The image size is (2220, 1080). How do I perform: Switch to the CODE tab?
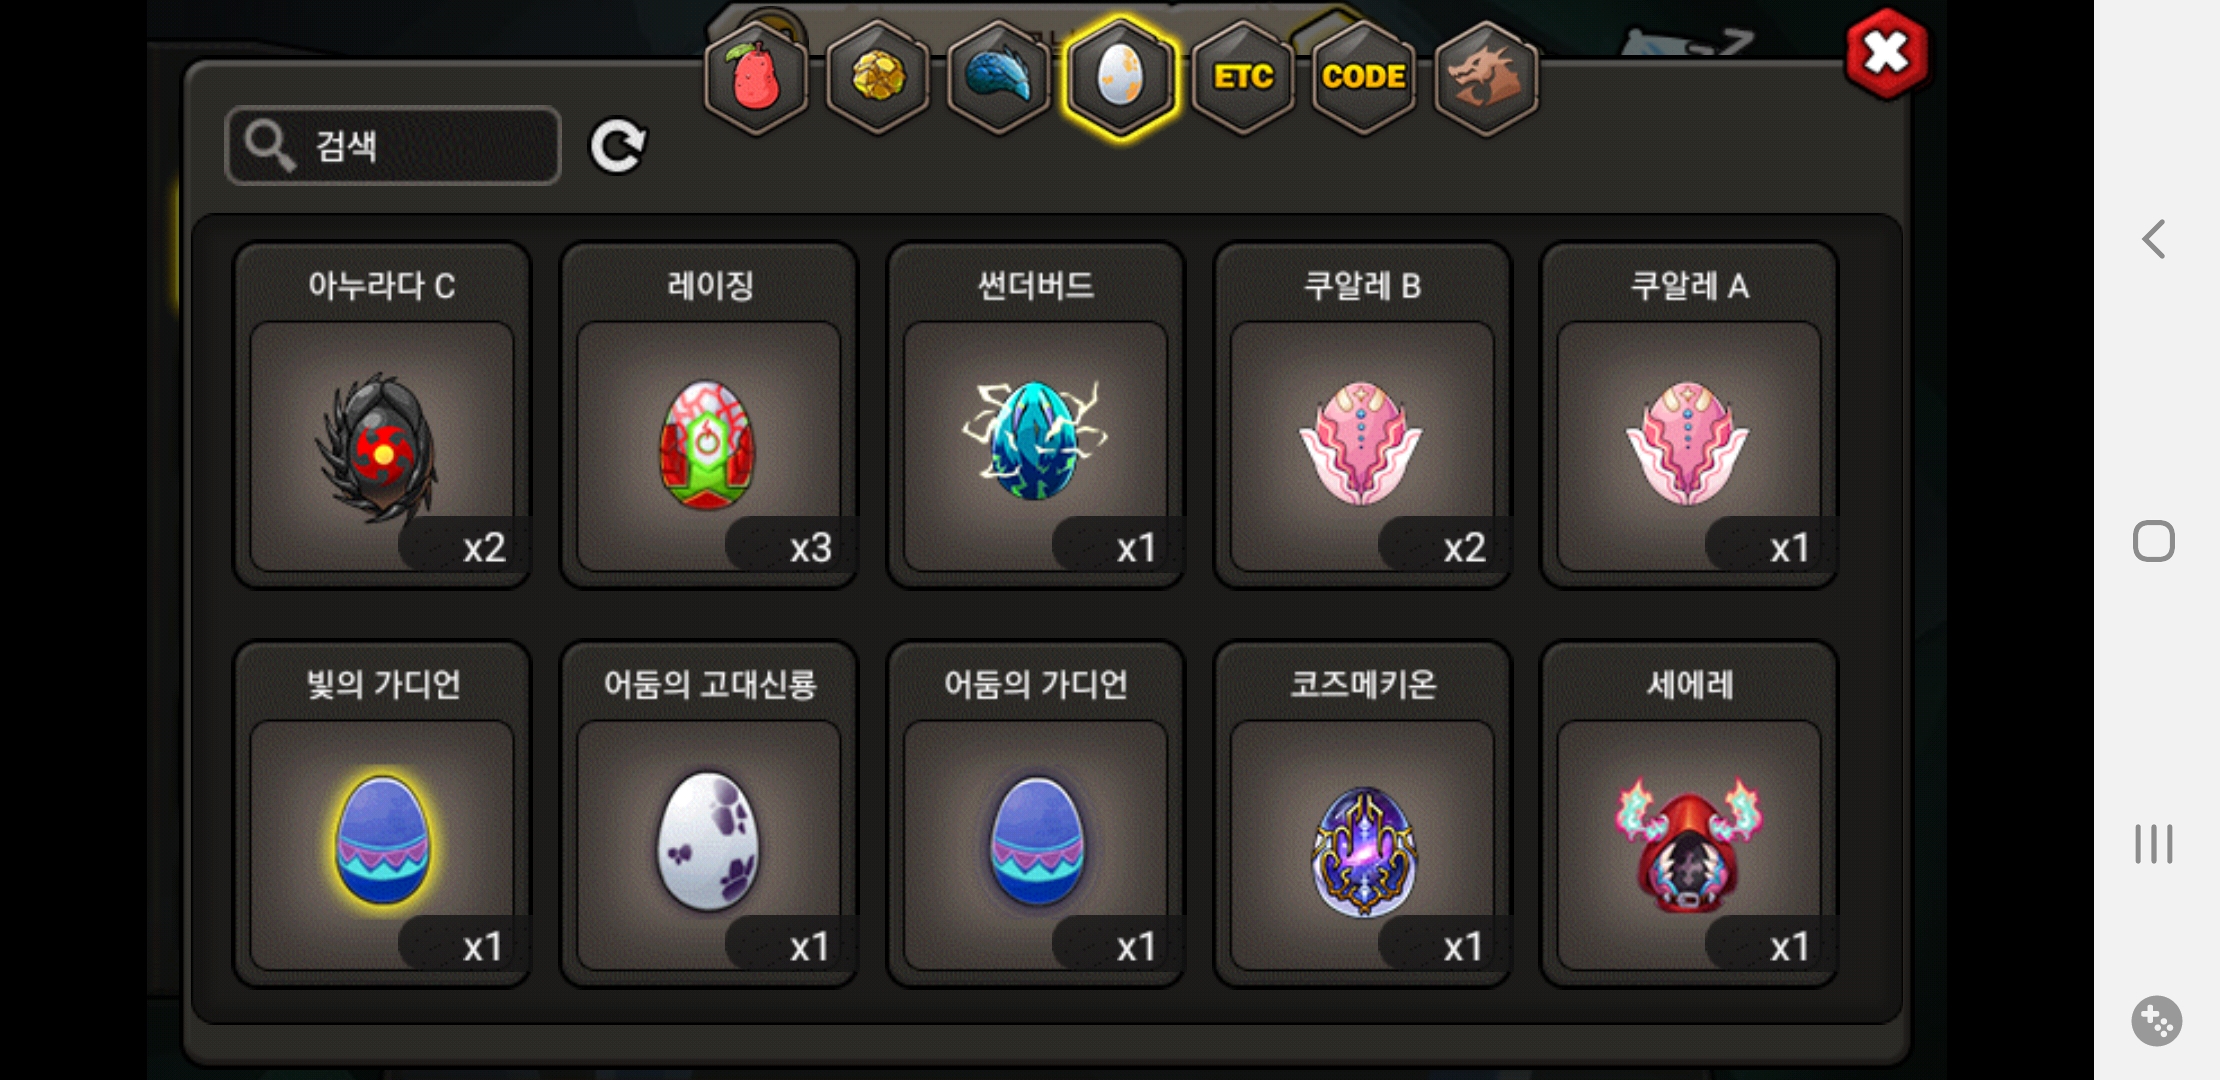[x=1364, y=77]
